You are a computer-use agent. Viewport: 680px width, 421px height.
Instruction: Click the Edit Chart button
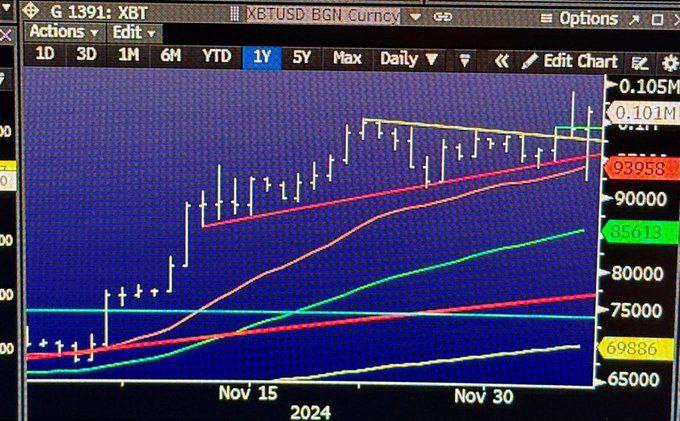(570, 61)
